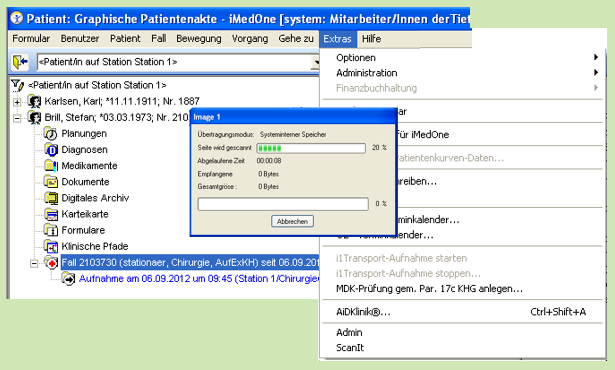Open the Vorgang menu

pos(250,38)
